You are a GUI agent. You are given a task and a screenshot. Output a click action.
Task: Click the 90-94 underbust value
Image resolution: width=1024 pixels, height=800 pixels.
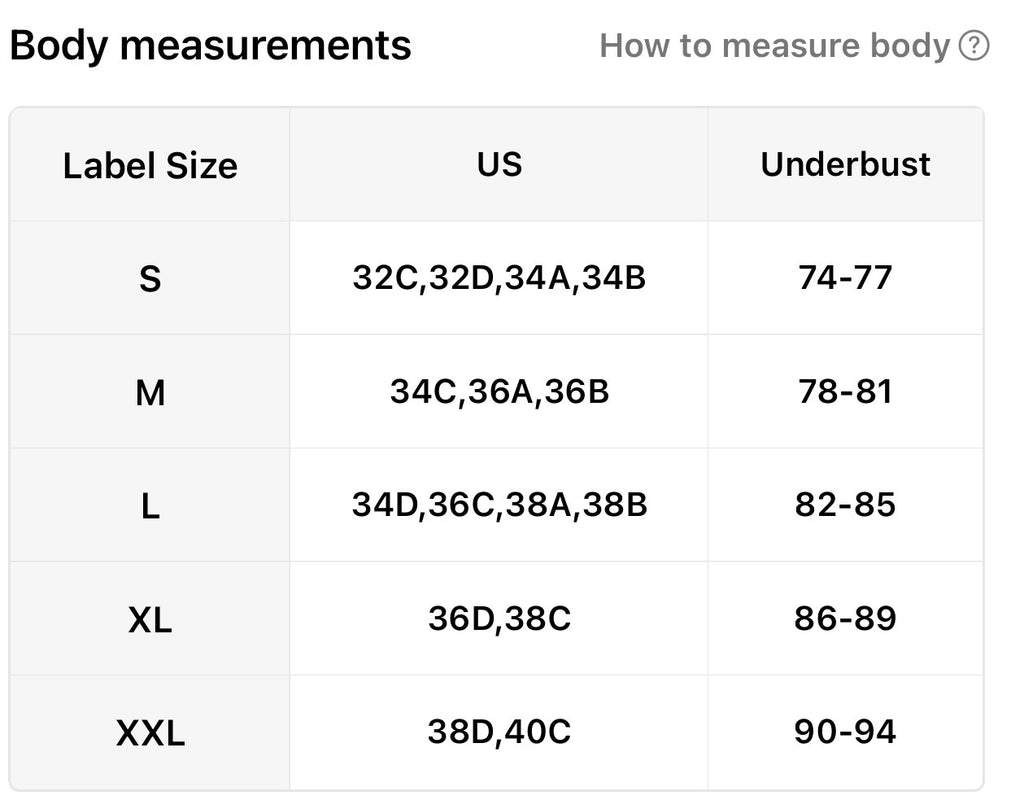point(845,732)
